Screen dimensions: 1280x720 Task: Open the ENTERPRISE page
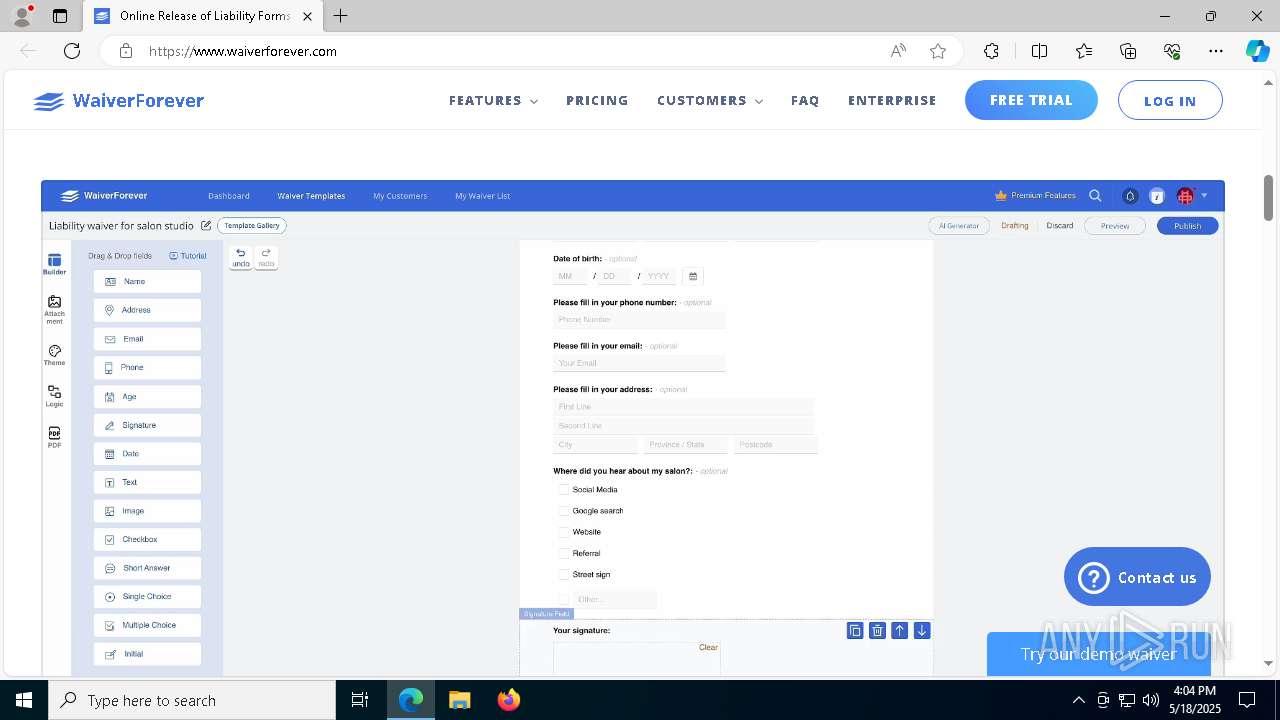892,101
